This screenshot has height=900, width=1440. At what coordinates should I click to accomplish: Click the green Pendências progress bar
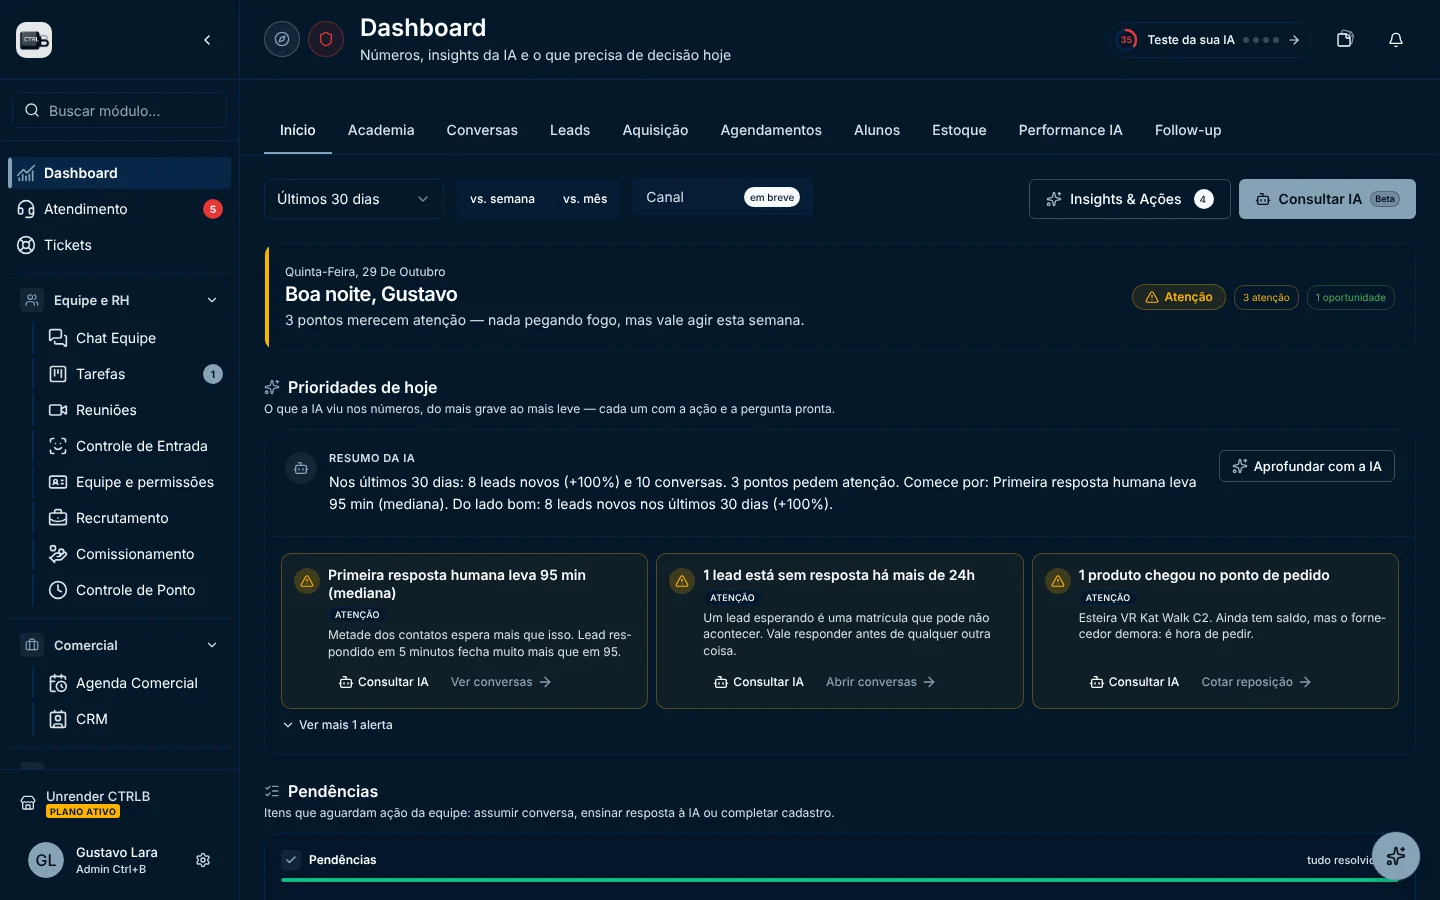840,880
